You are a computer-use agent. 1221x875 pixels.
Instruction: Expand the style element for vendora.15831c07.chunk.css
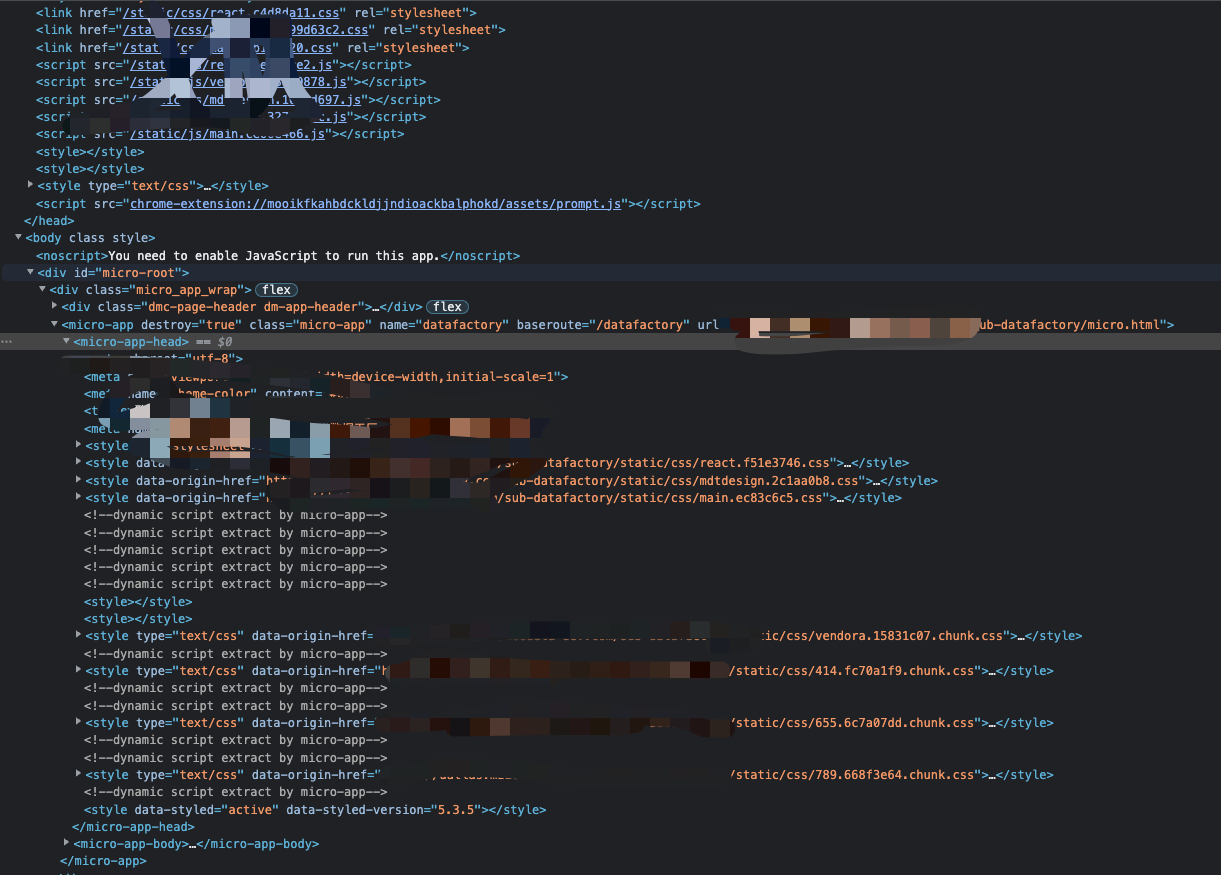coord(78,635)
